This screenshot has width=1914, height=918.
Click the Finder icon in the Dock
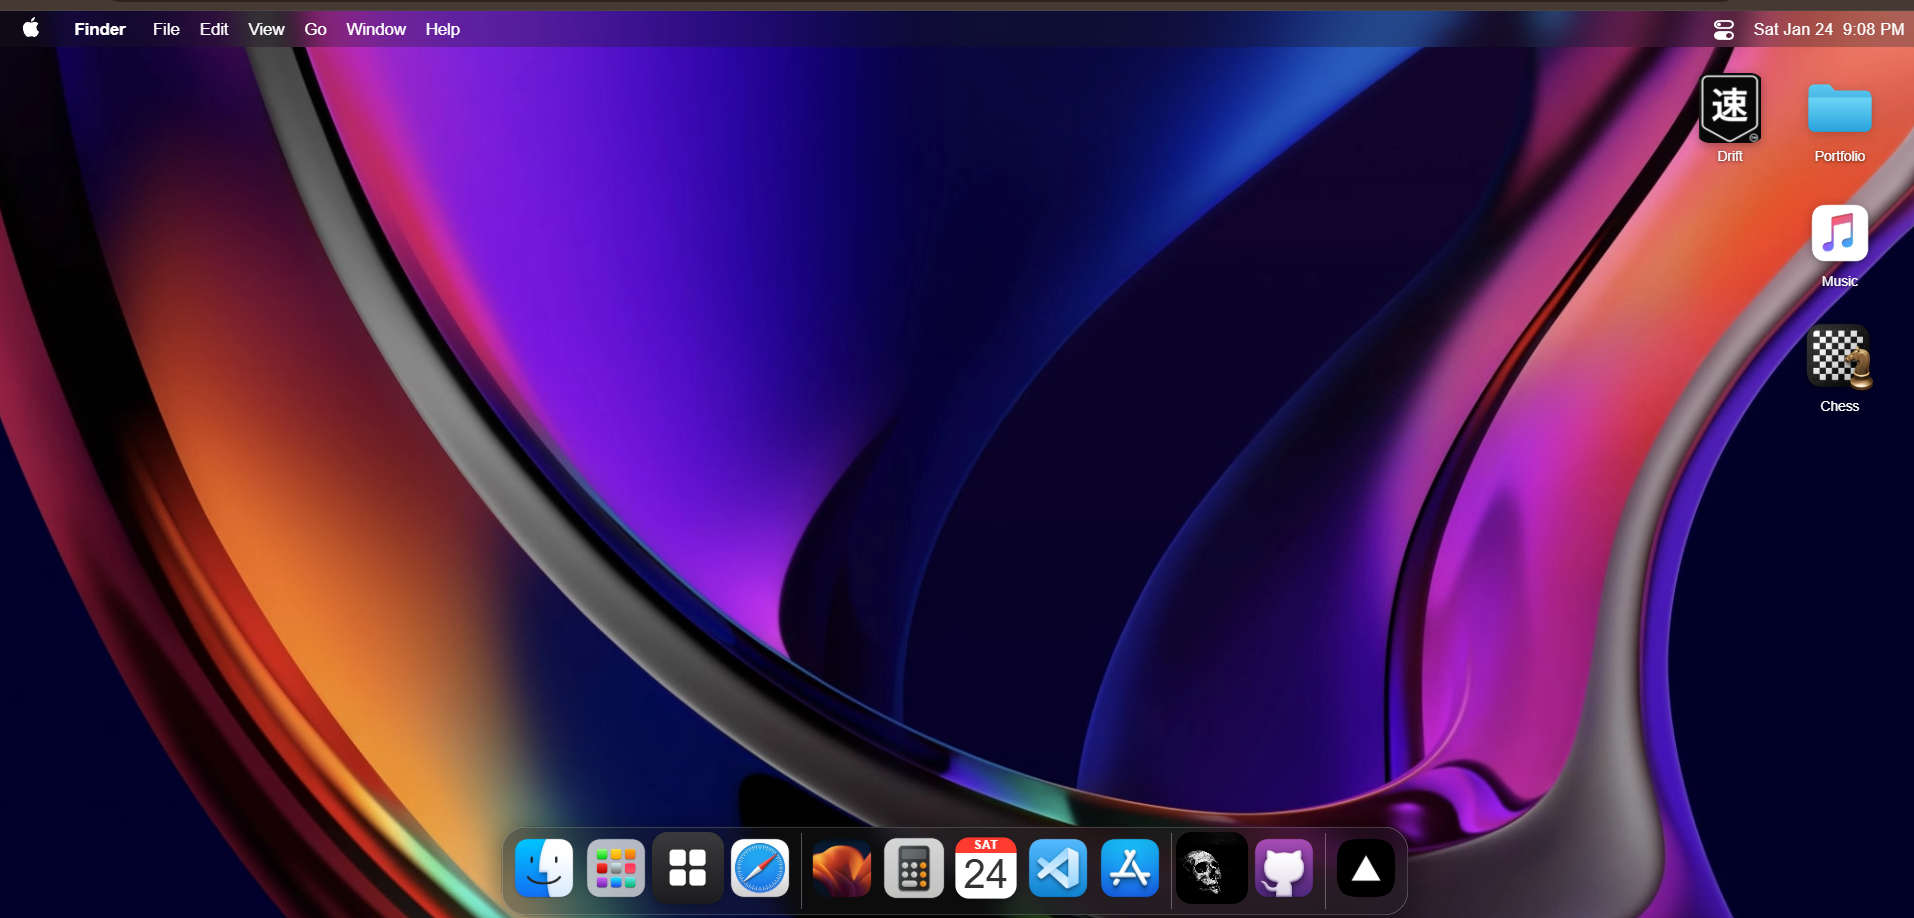tap(543, 868)
